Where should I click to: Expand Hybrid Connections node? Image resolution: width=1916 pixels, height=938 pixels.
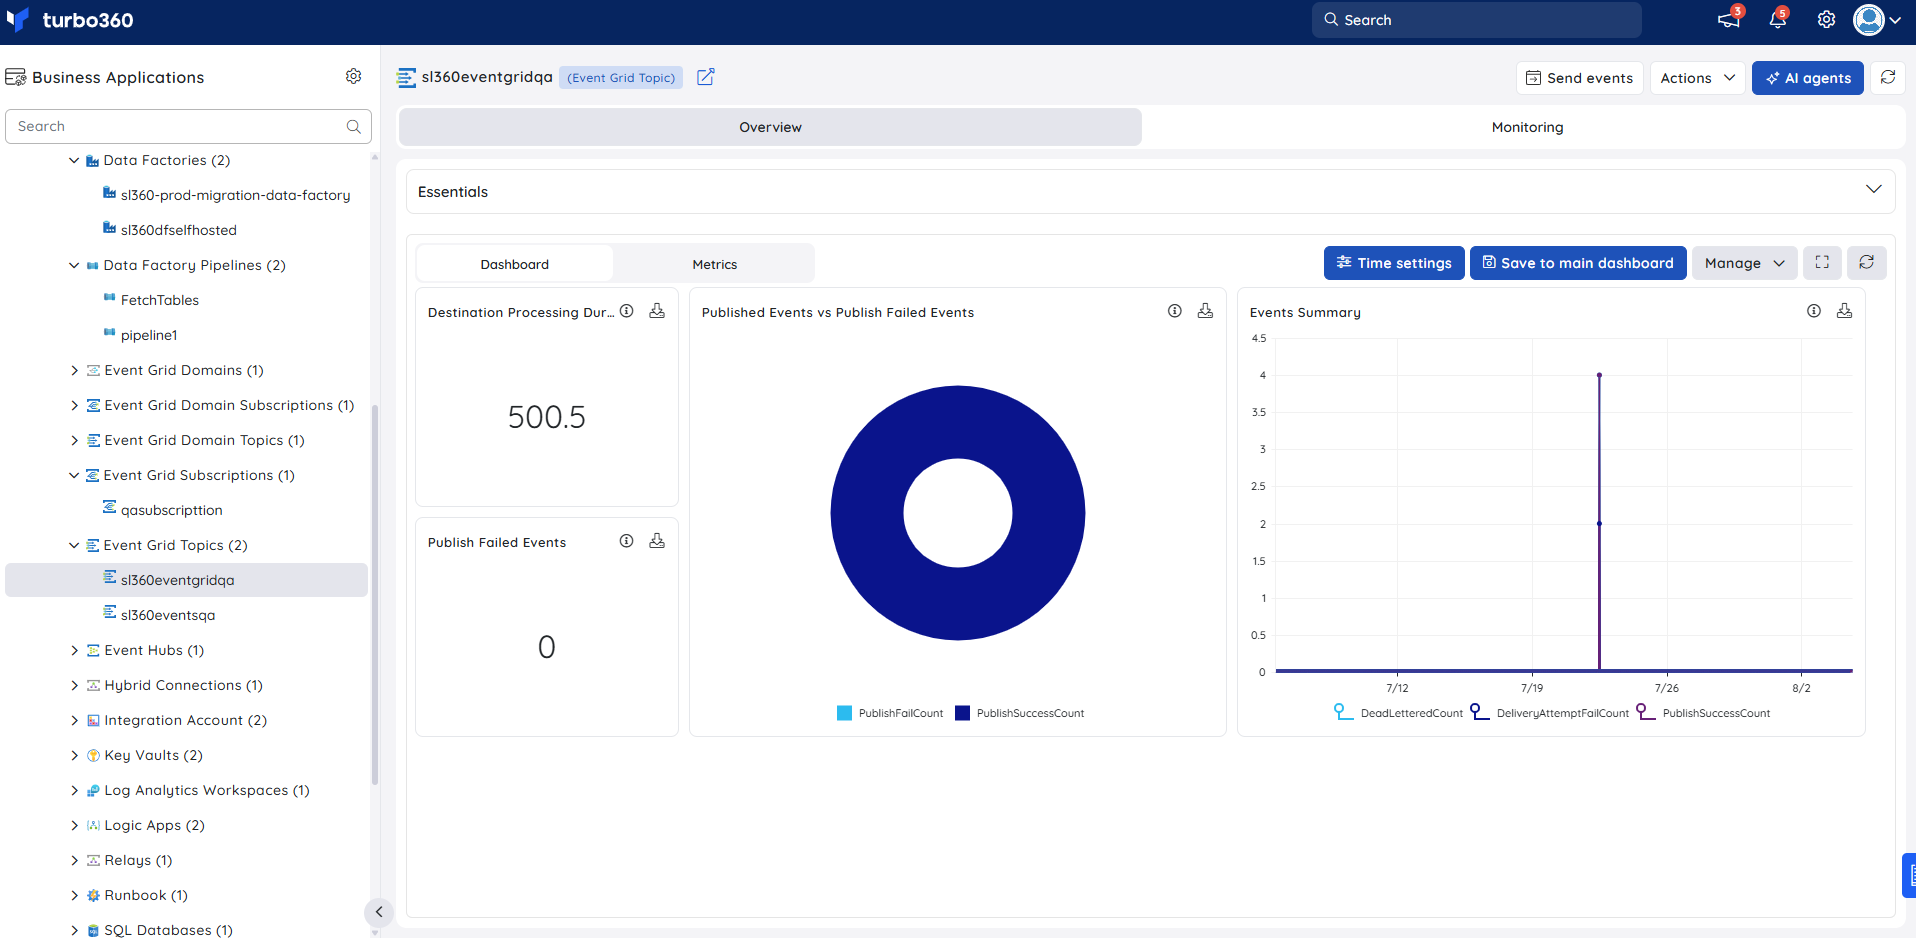click(x=74, y=685)
